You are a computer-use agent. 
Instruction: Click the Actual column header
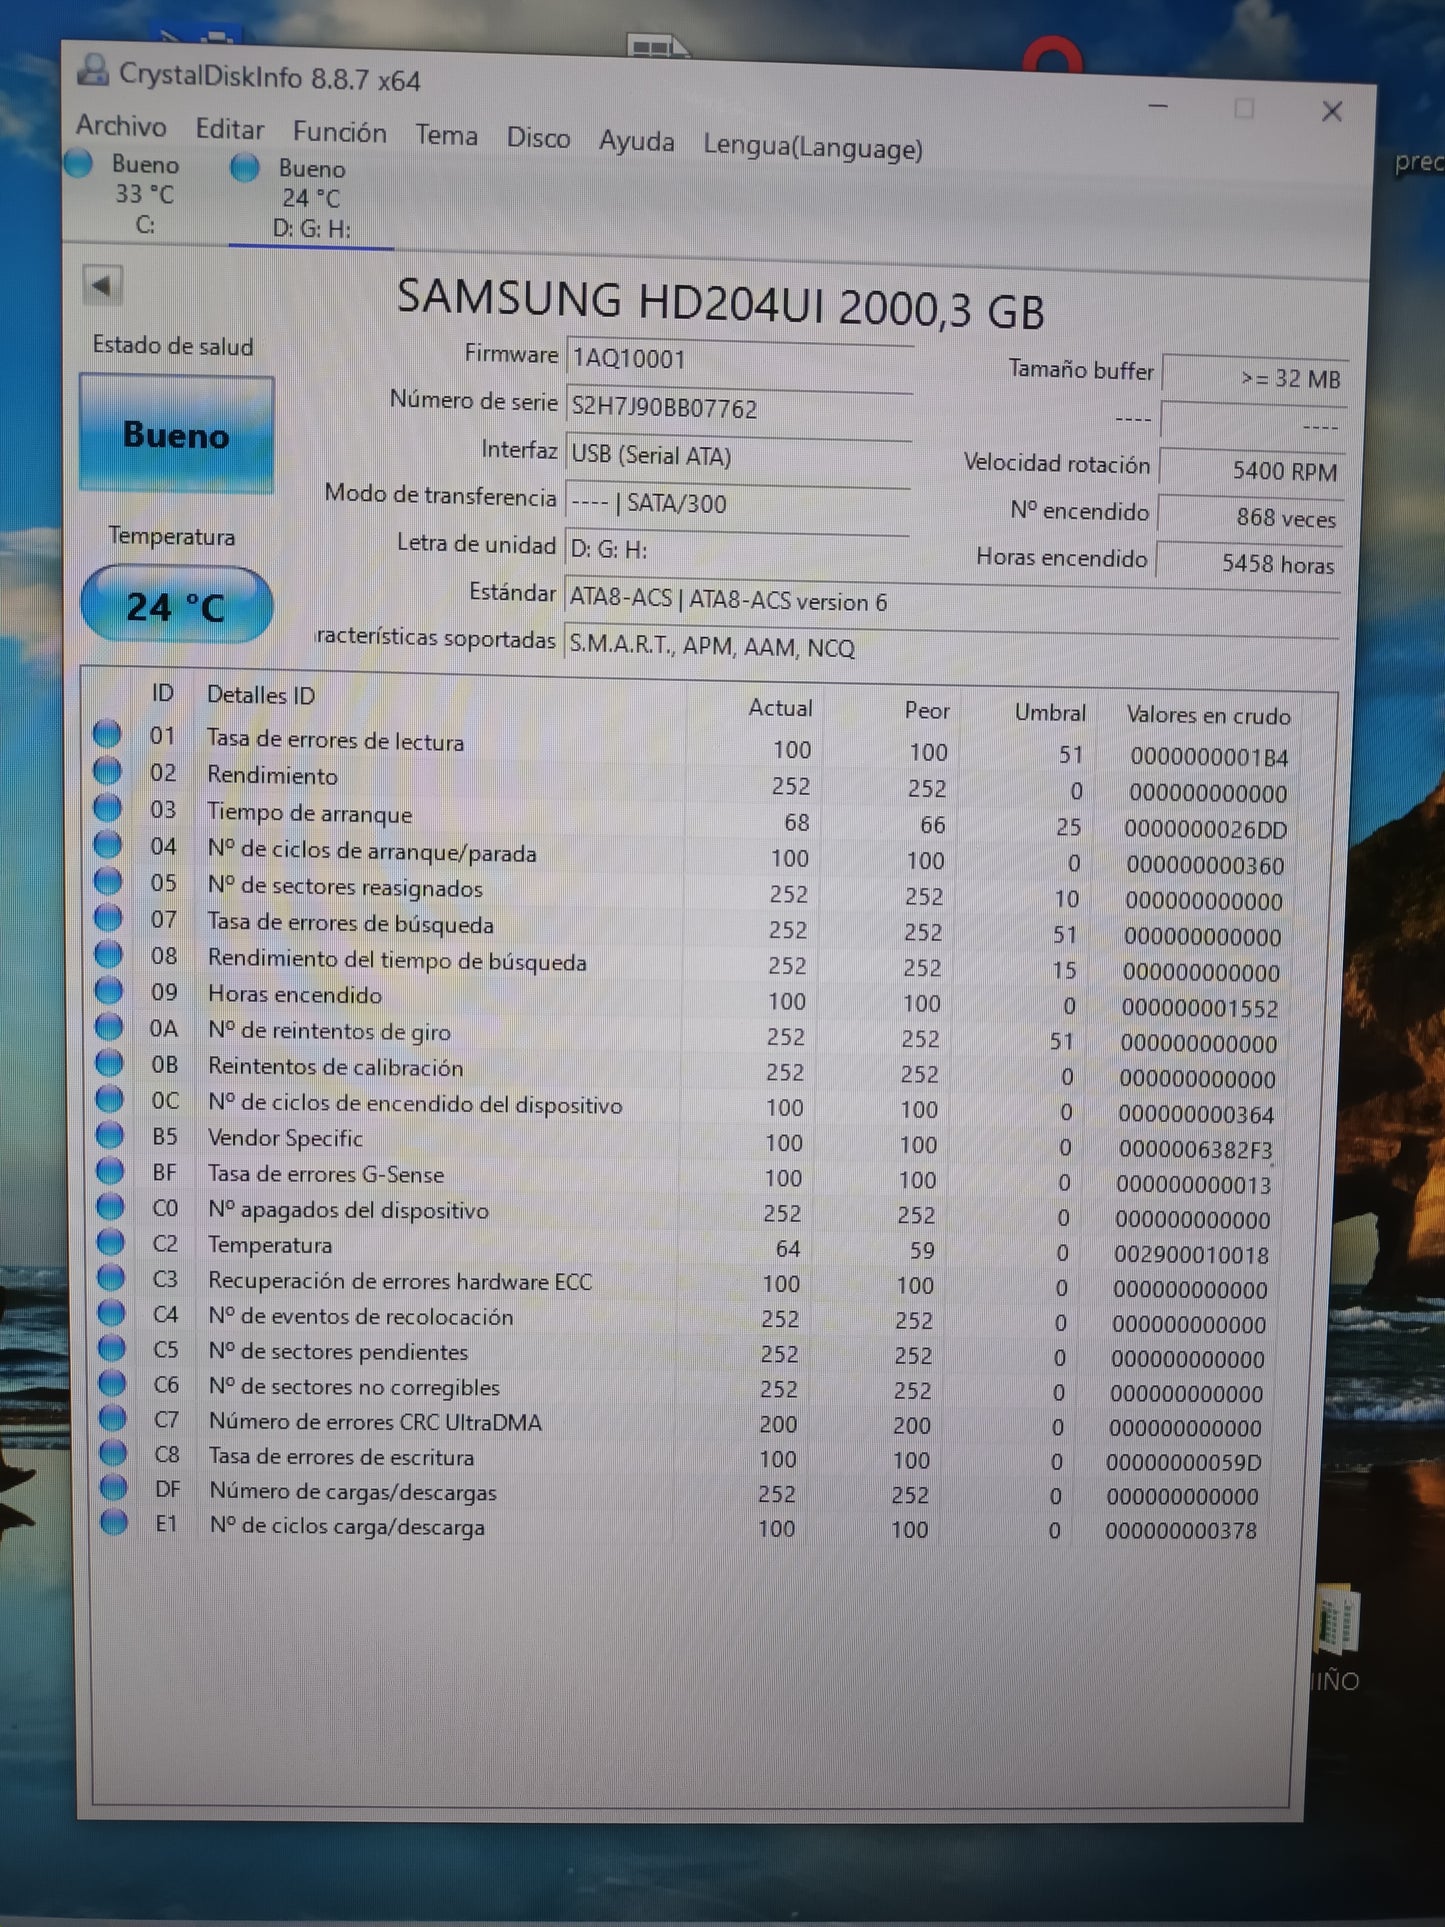point(780,707)
